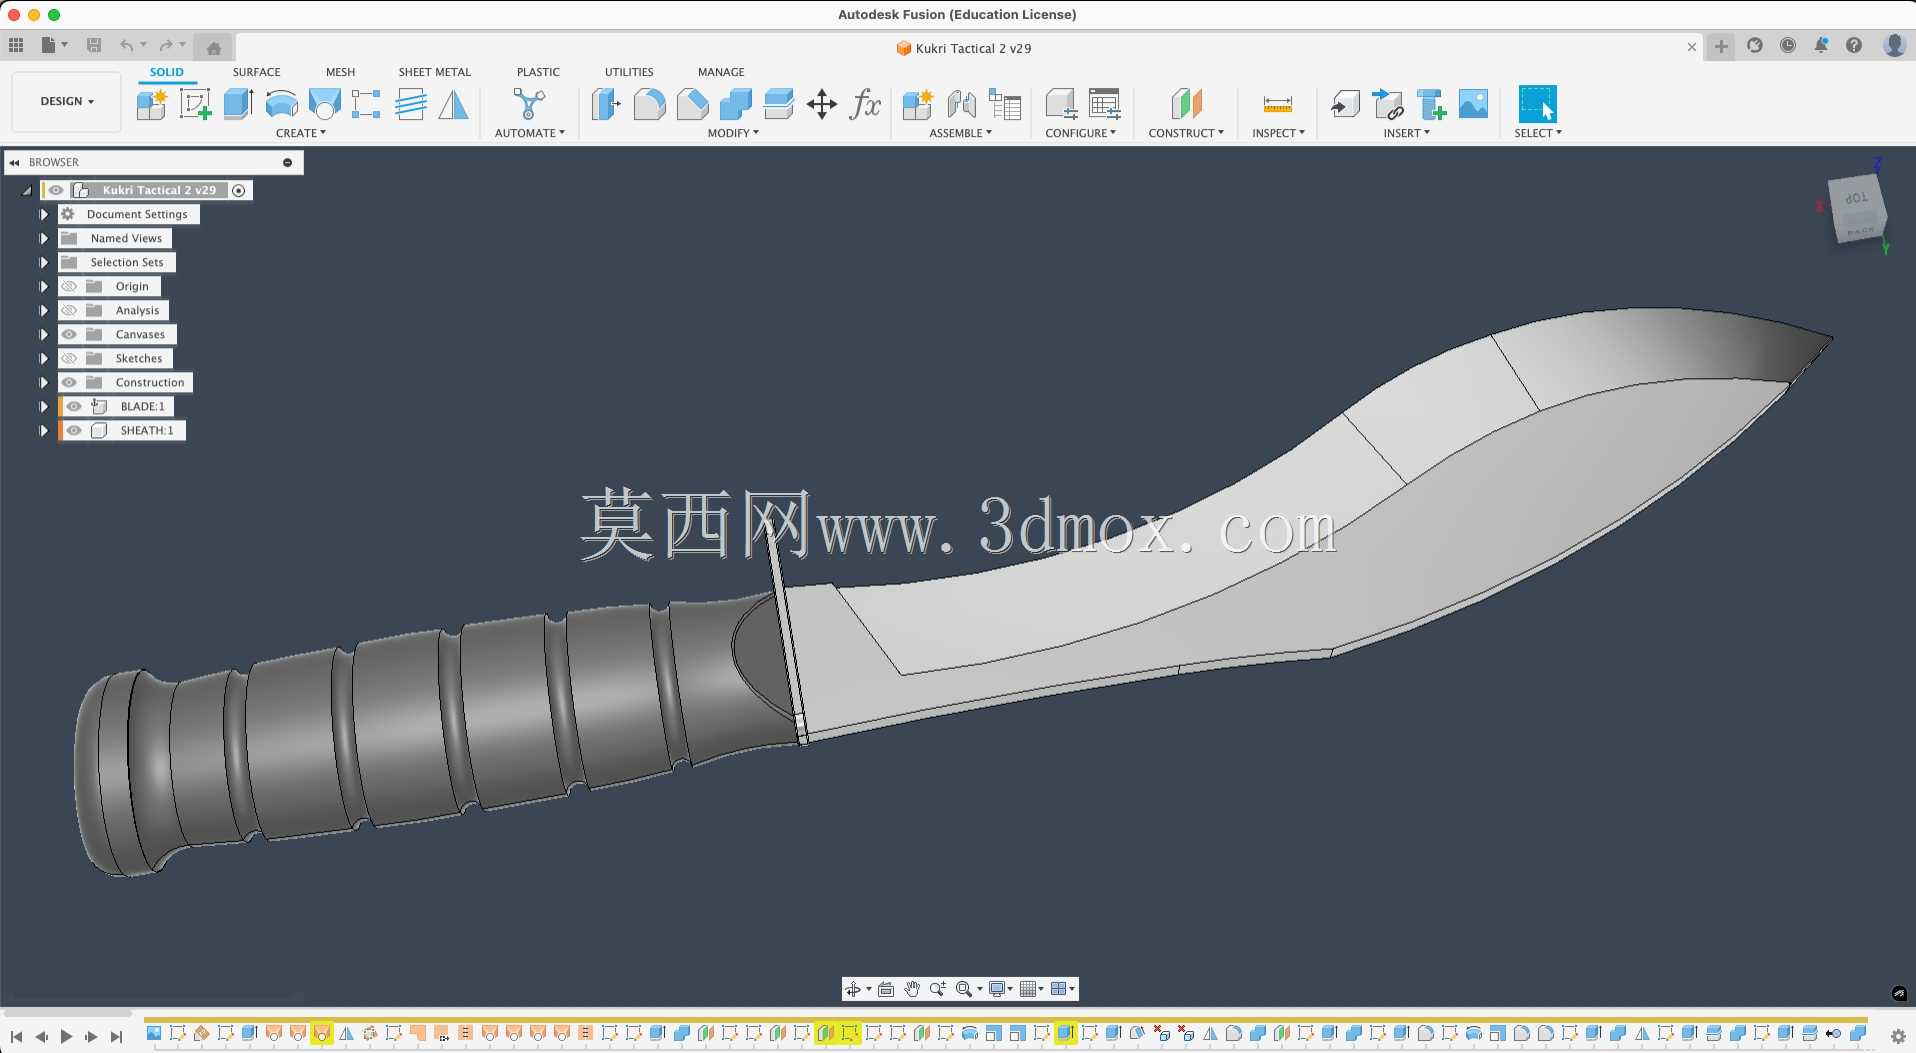Select the Revolve tool

[x=282, y=104]
